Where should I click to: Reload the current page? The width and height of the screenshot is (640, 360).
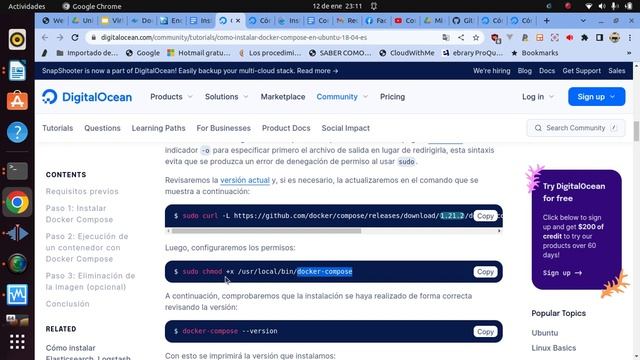pos(75,38)
